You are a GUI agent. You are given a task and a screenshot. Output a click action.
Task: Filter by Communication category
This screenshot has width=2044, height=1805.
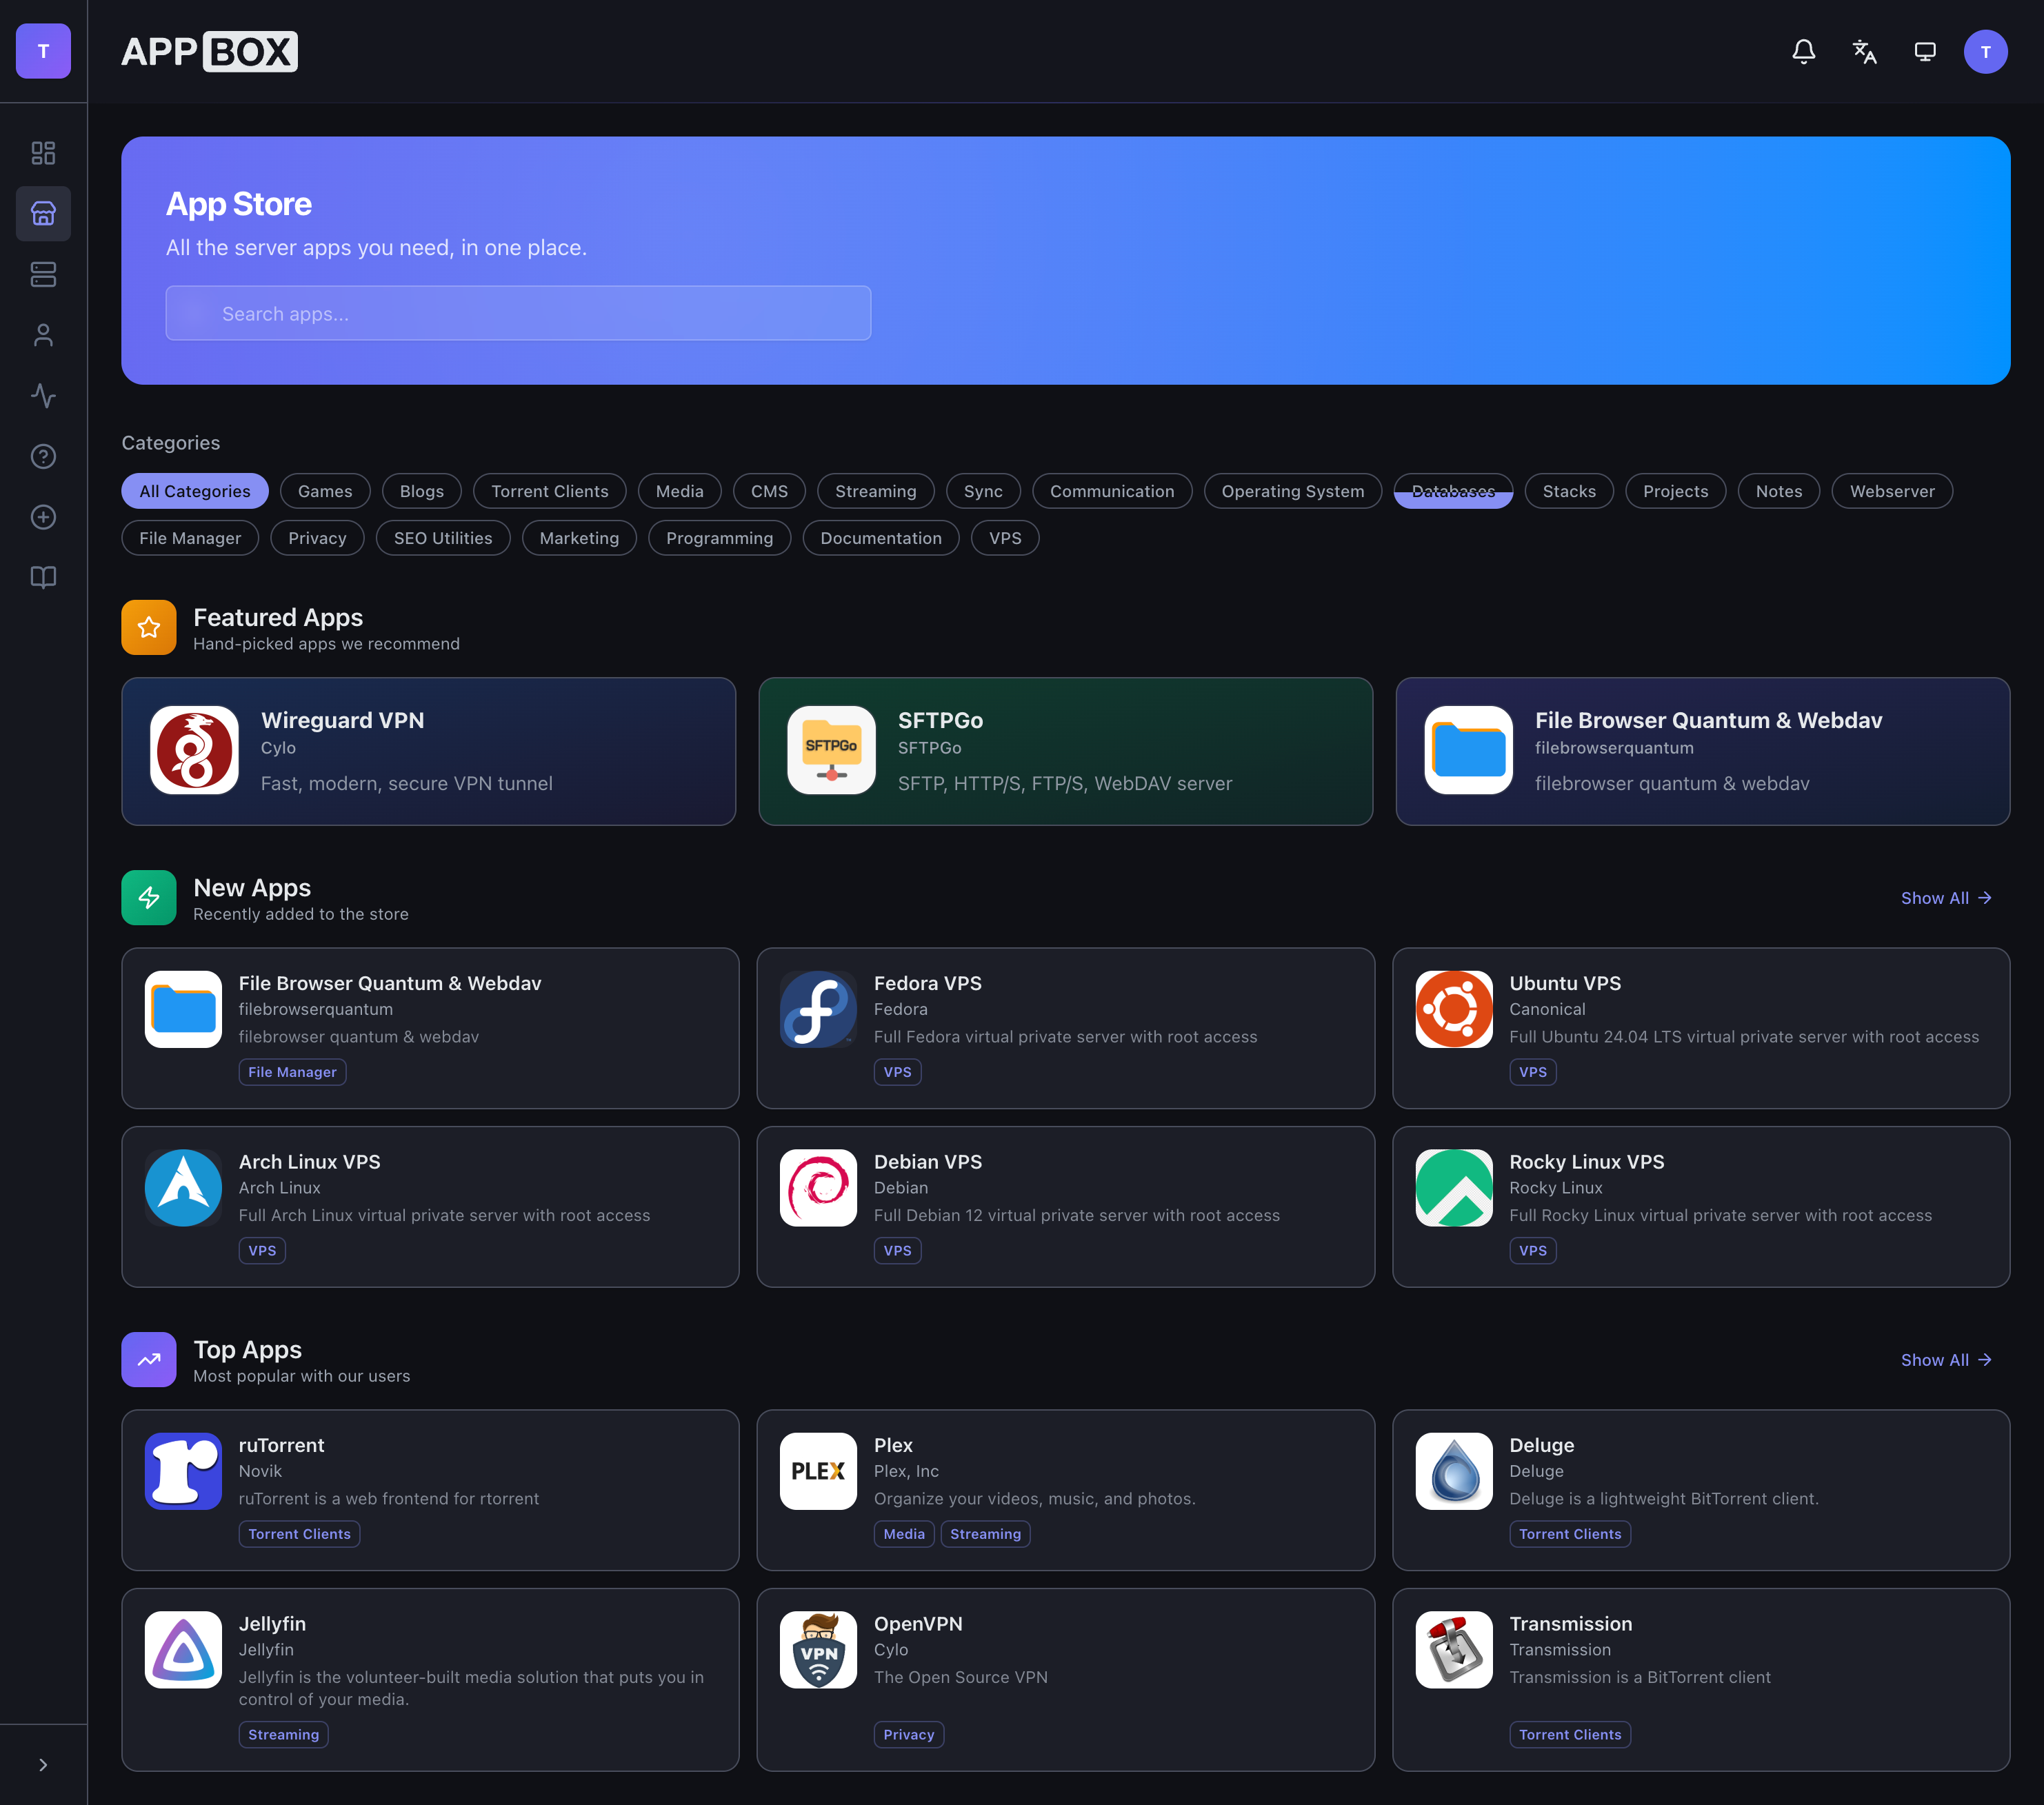(1112, 491)
